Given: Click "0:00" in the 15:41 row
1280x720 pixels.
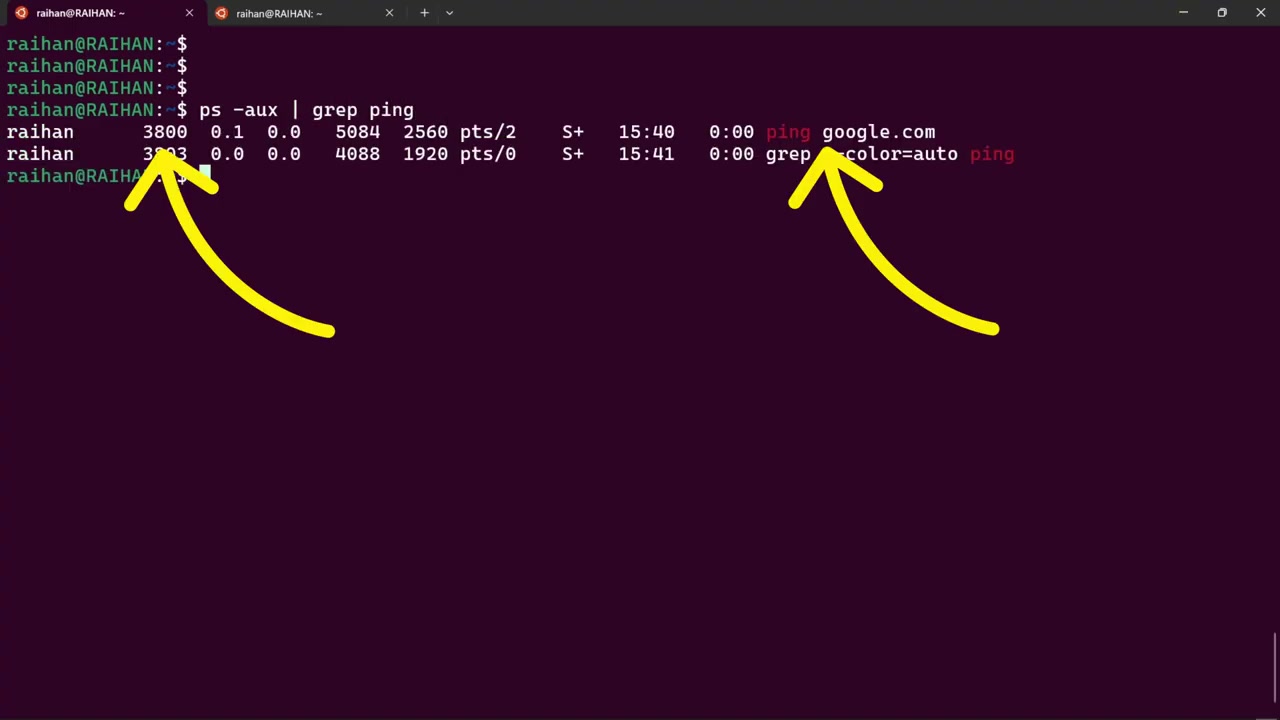Looking at the screenshot, I should (x=731, y=154).
